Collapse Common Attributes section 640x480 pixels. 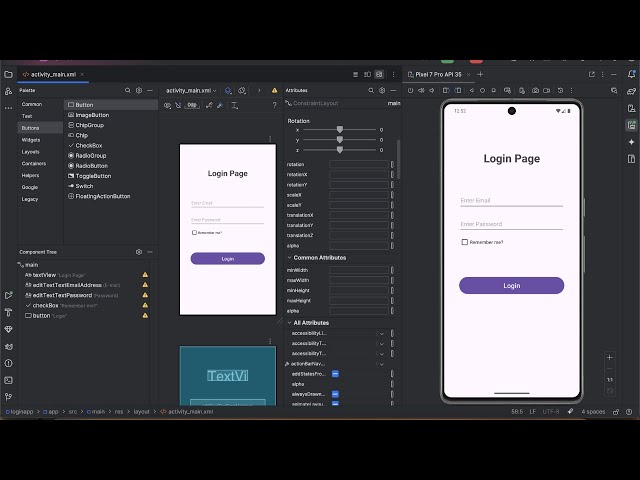(x=289, y=258)
